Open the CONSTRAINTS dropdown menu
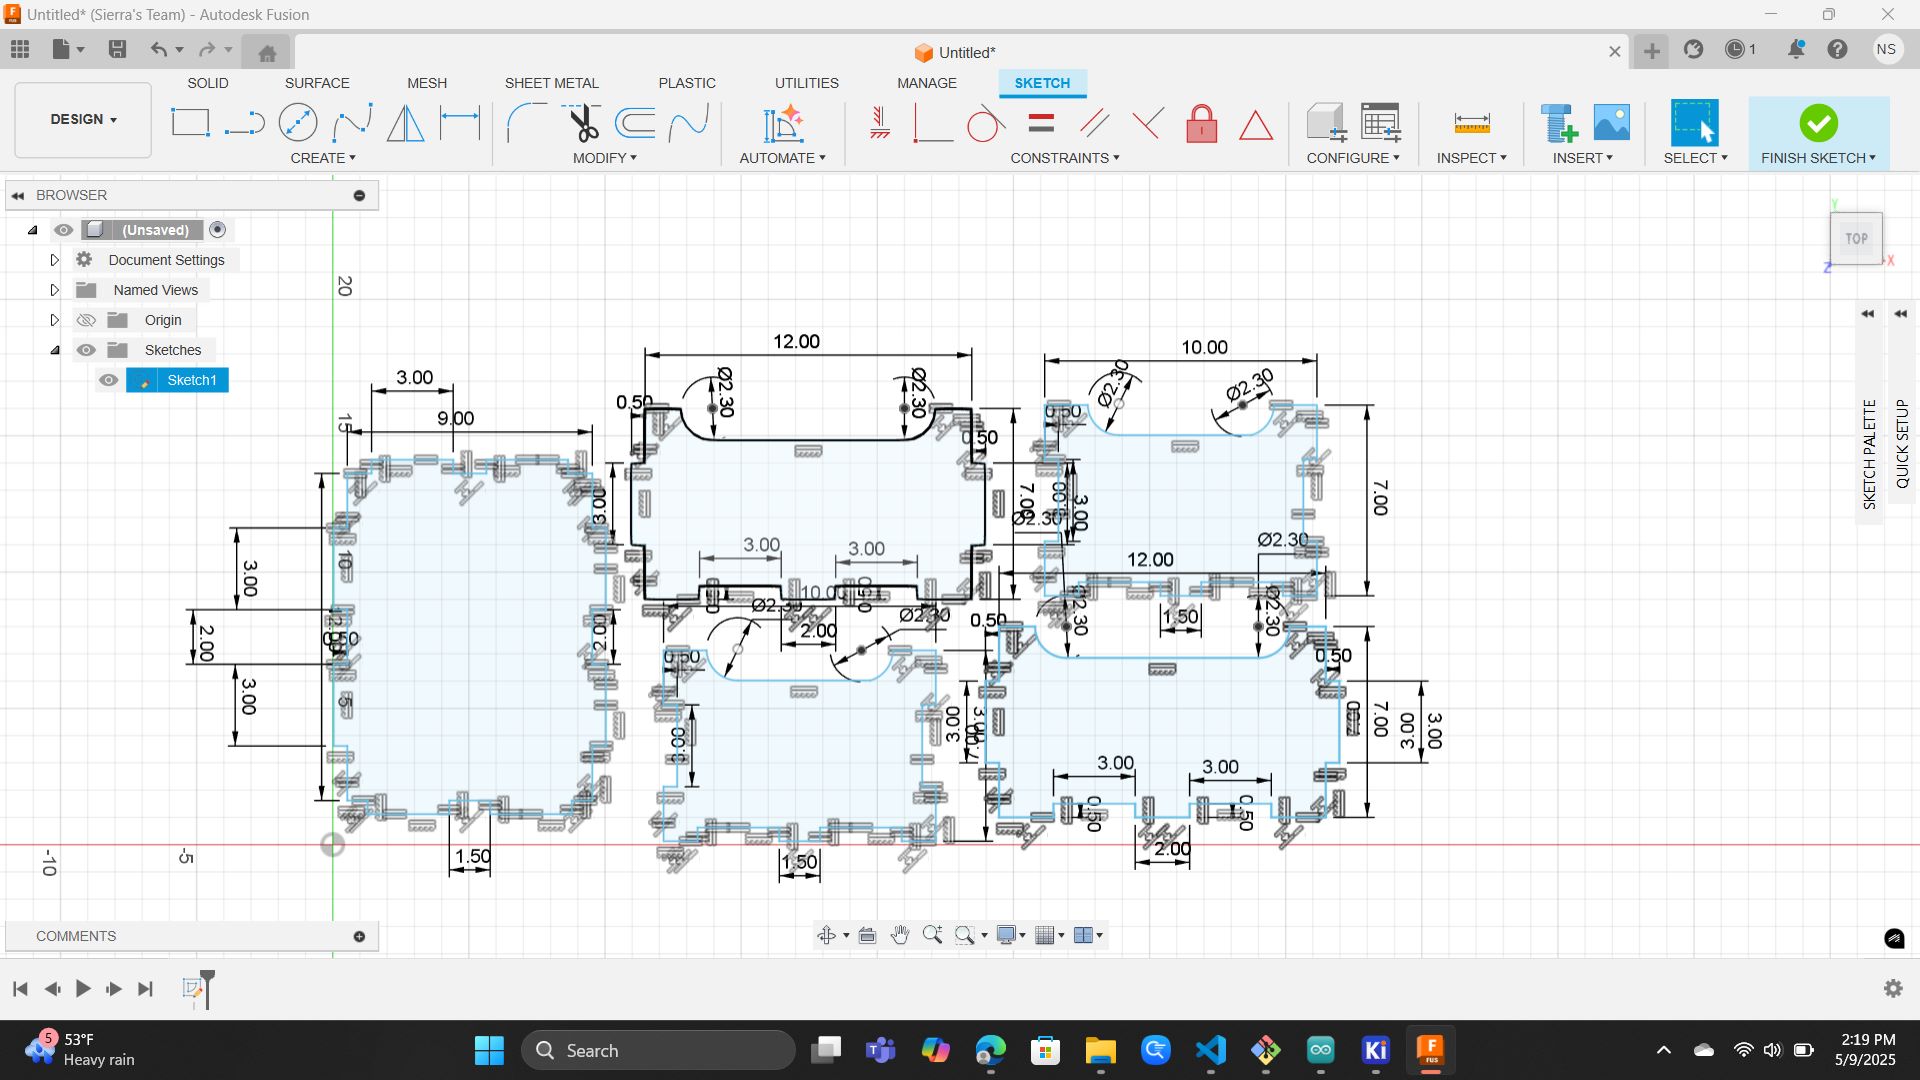The width and height of the screenshot is (1920, 1080). click(x=1065, y=158)
